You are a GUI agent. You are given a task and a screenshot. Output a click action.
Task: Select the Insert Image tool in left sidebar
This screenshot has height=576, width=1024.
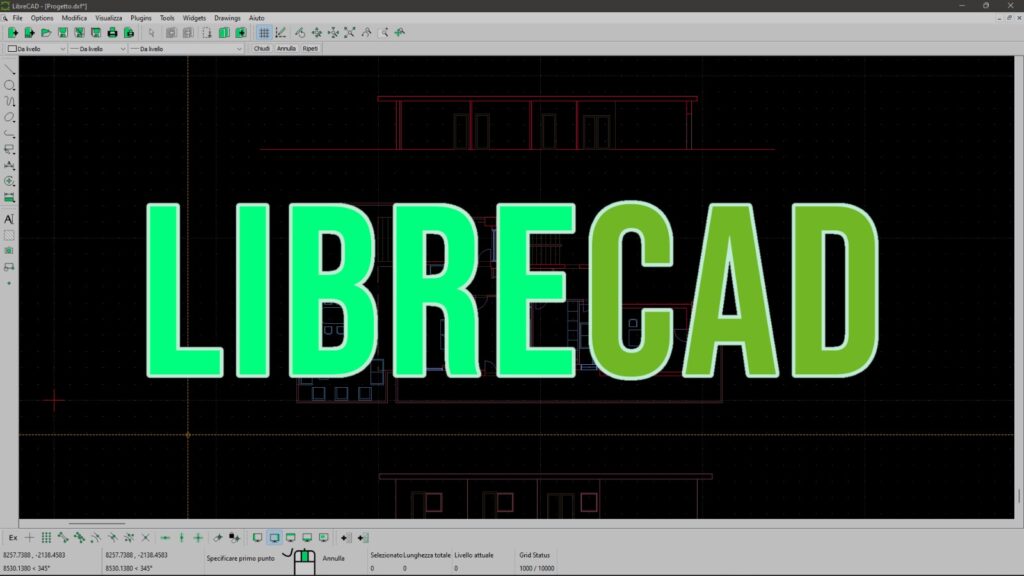point(9,251)
